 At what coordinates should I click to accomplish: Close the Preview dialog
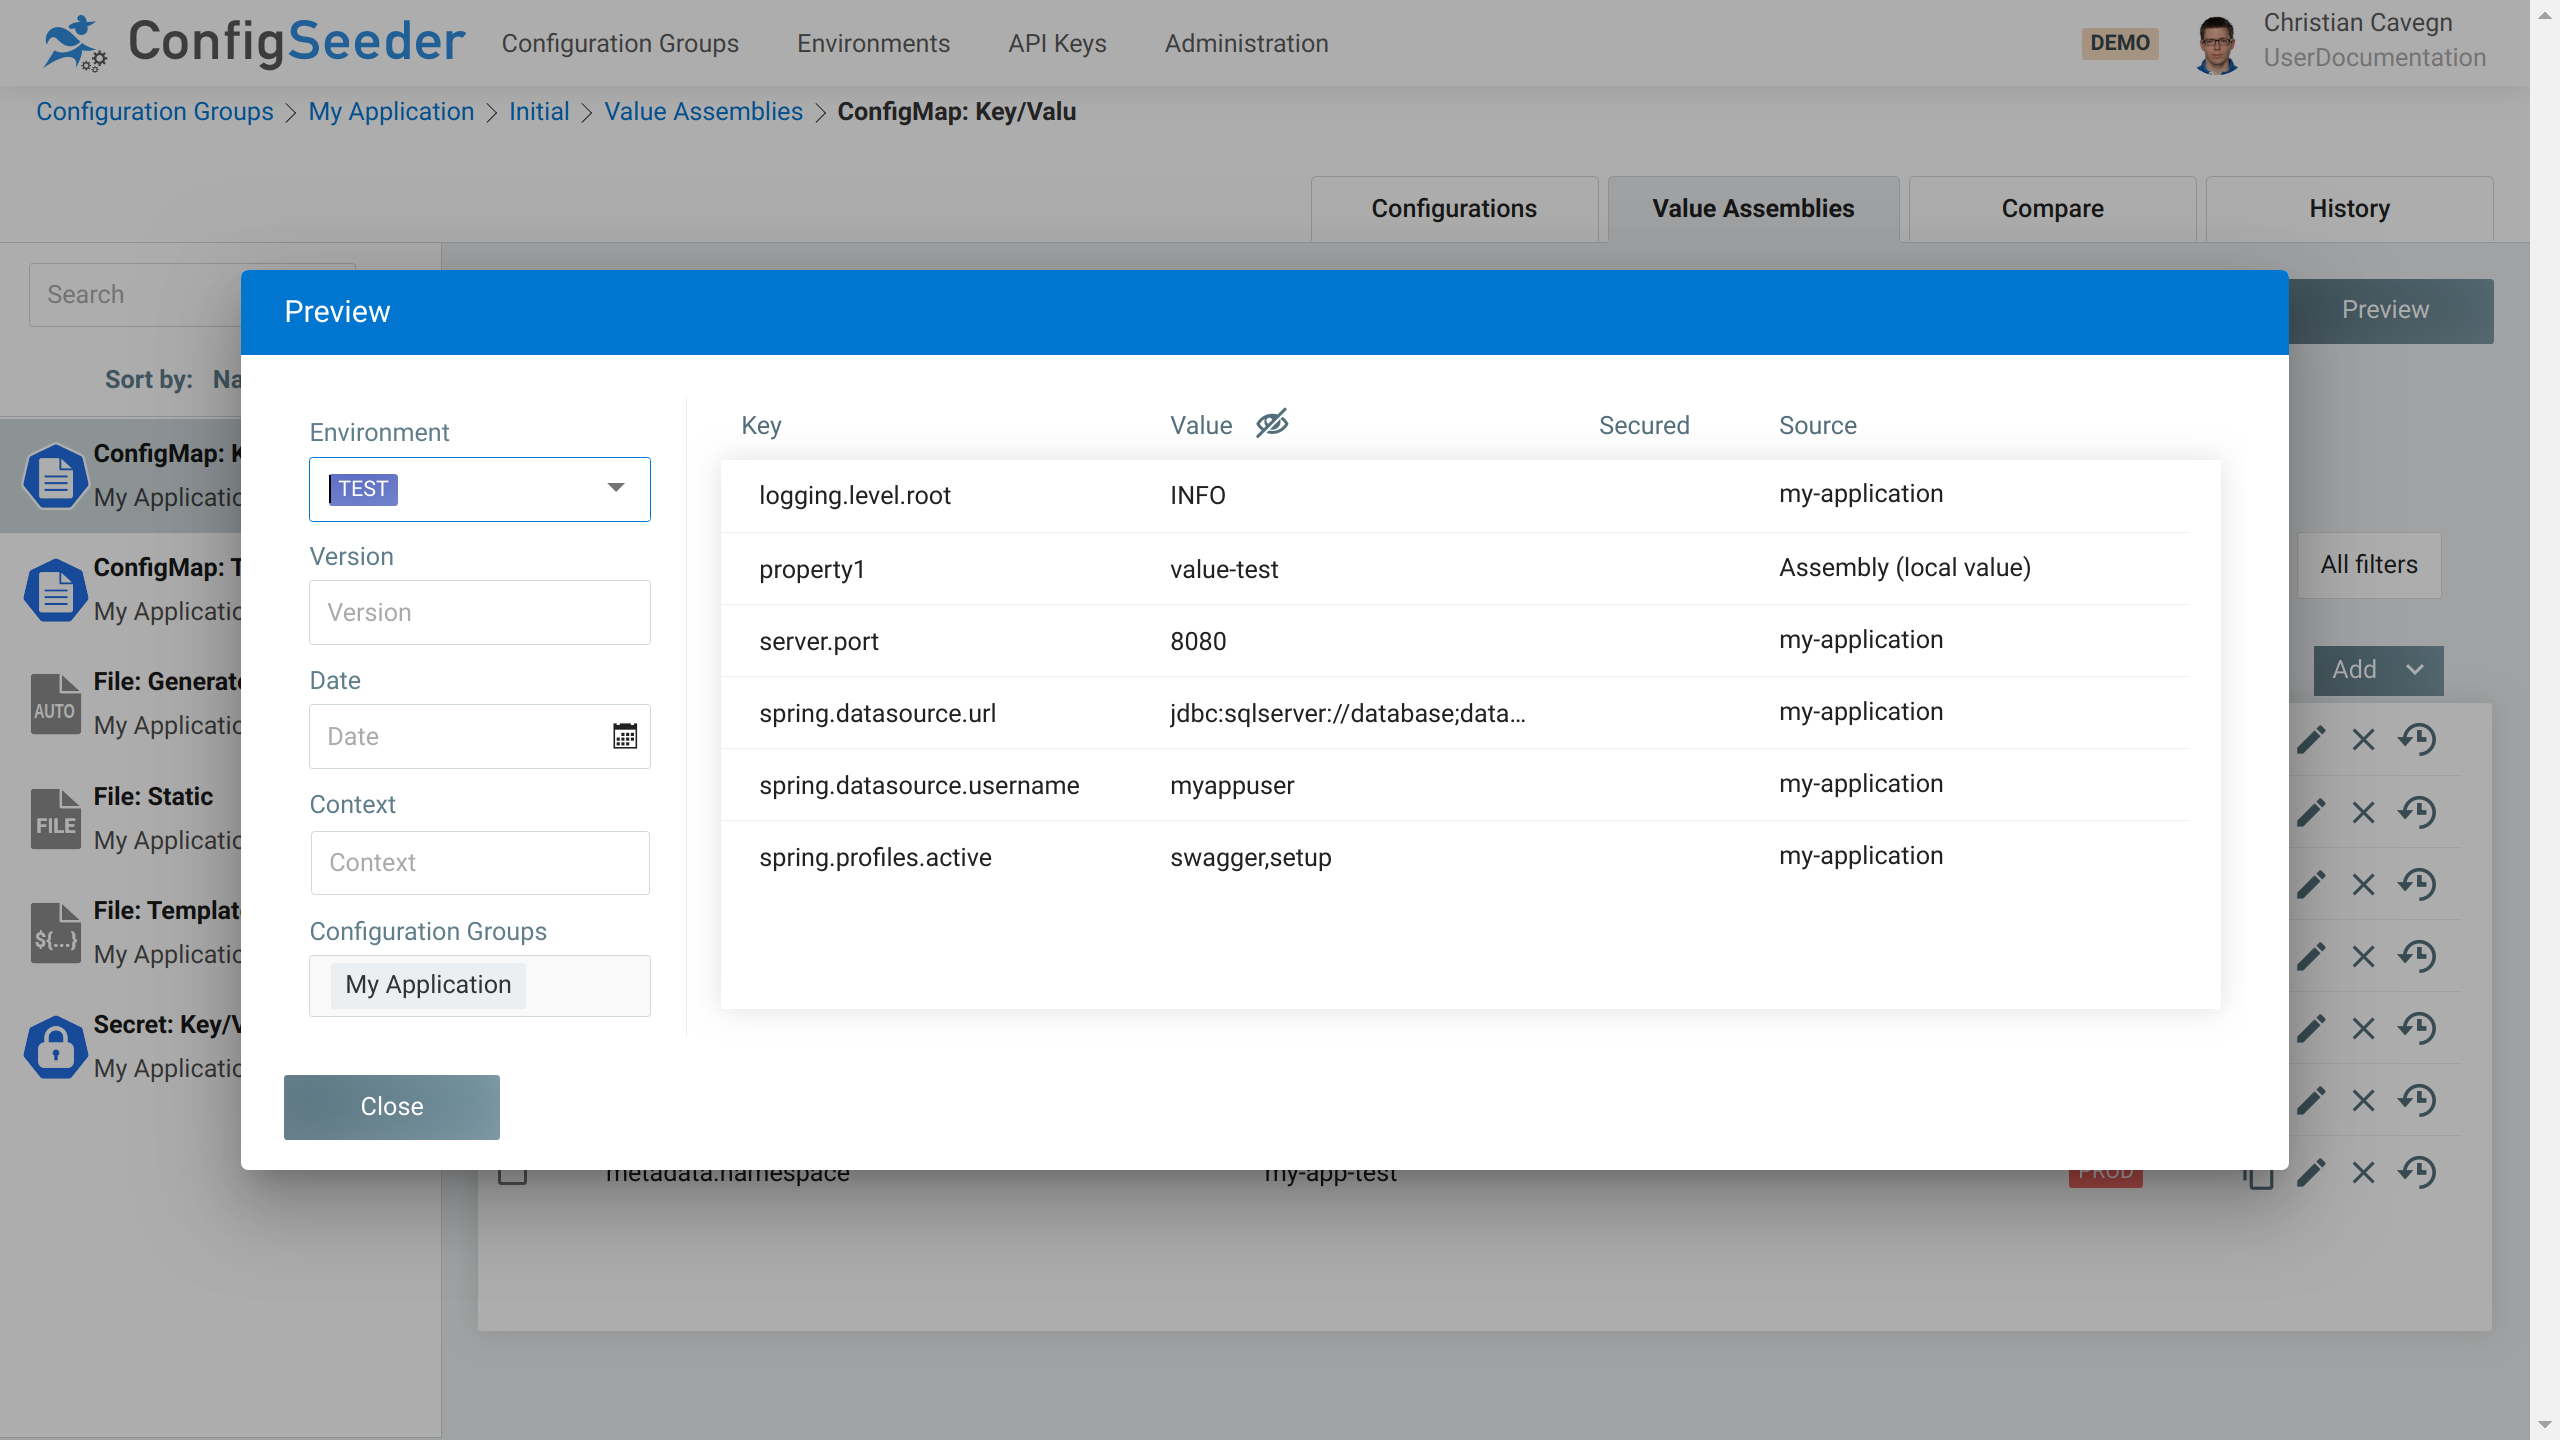(x=391, y=1106)
